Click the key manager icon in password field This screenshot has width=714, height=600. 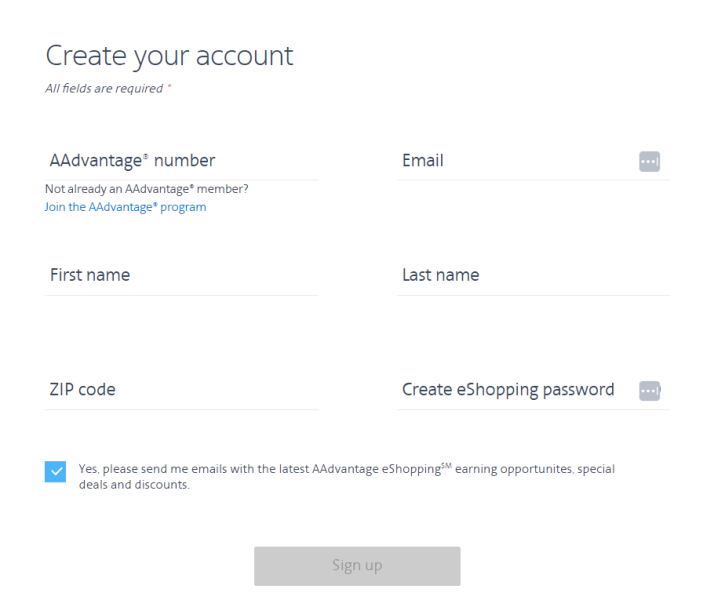[650, 390]
